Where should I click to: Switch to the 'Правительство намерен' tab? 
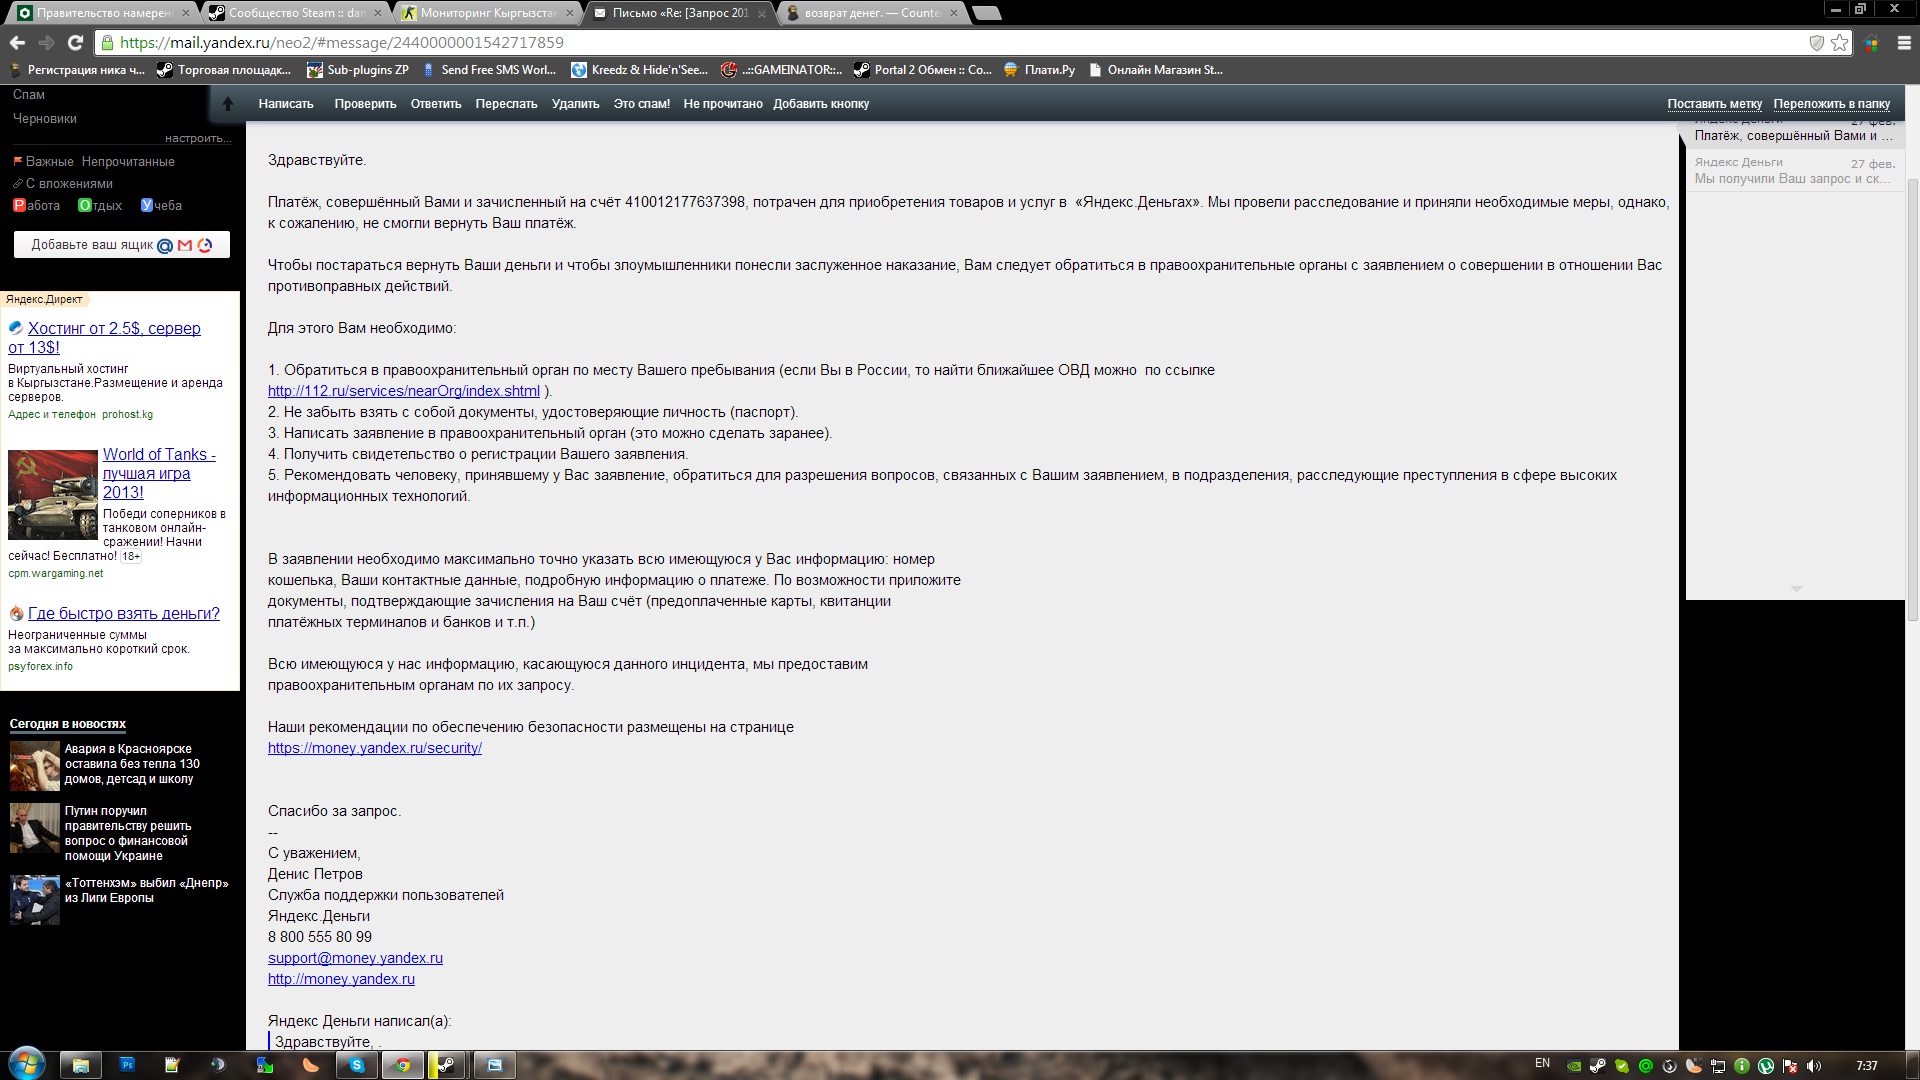tap(104, 13)
